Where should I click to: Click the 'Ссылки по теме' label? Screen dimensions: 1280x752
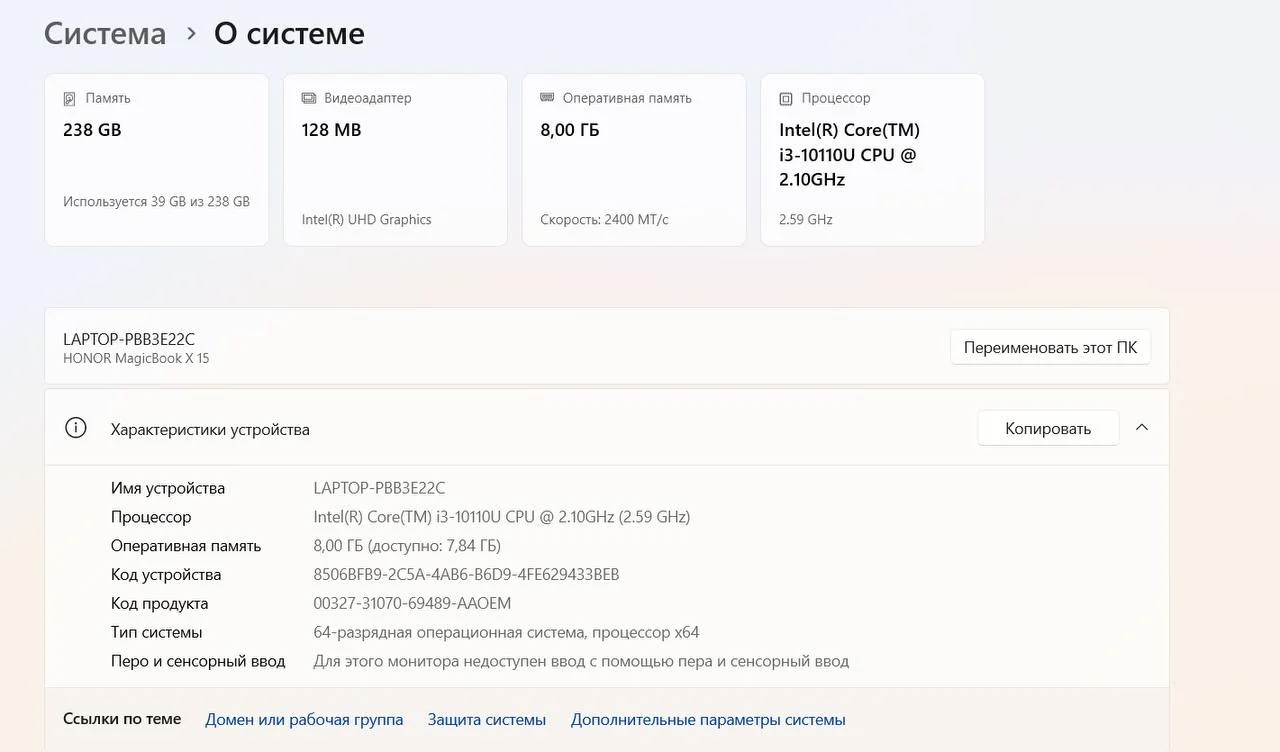click(122, 719)
